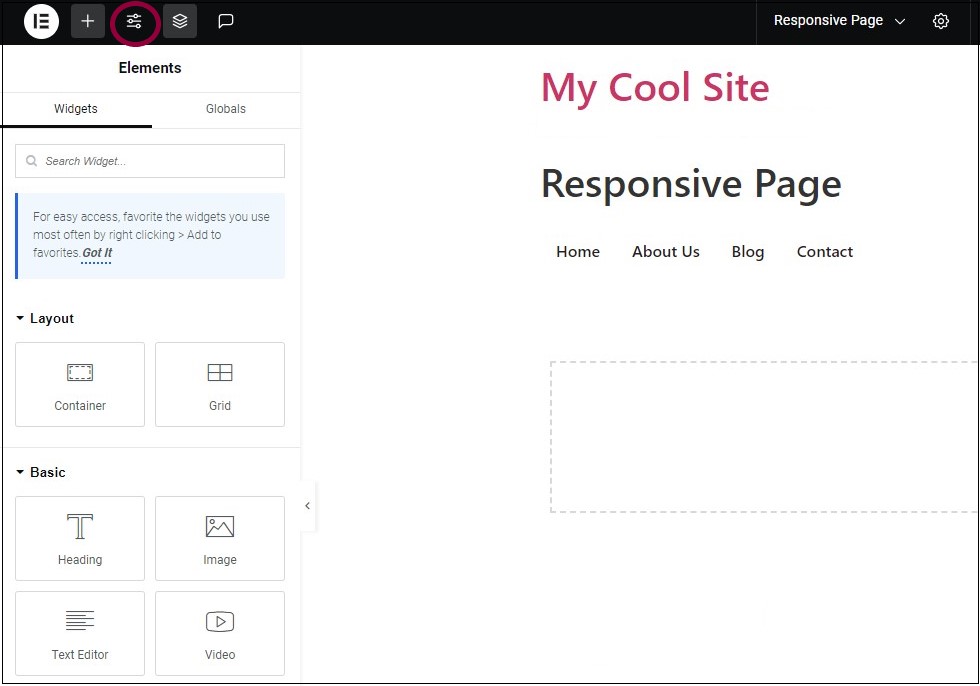
Task: Pick the Heading widget
Action: tap(80, 539)
